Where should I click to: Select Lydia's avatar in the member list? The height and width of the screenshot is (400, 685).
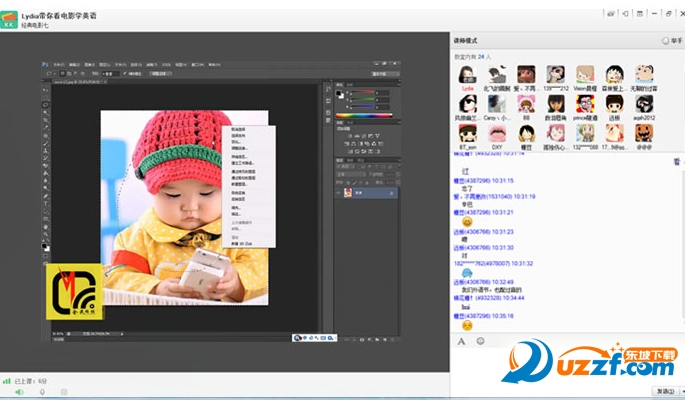pos(467,75)
